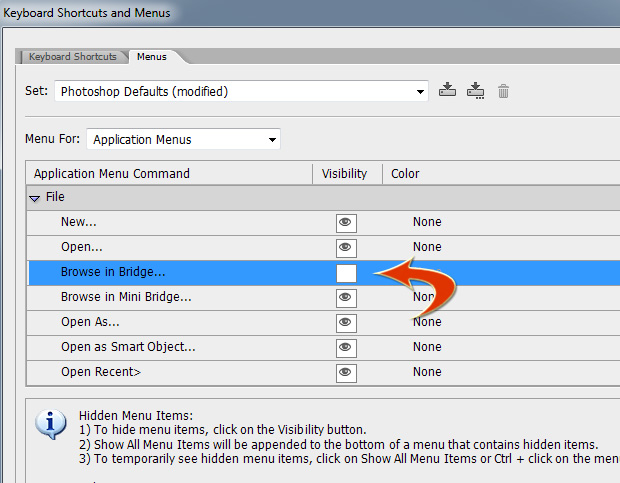Collapse the File menu group
Screen dimensions: 620x483
34,198
